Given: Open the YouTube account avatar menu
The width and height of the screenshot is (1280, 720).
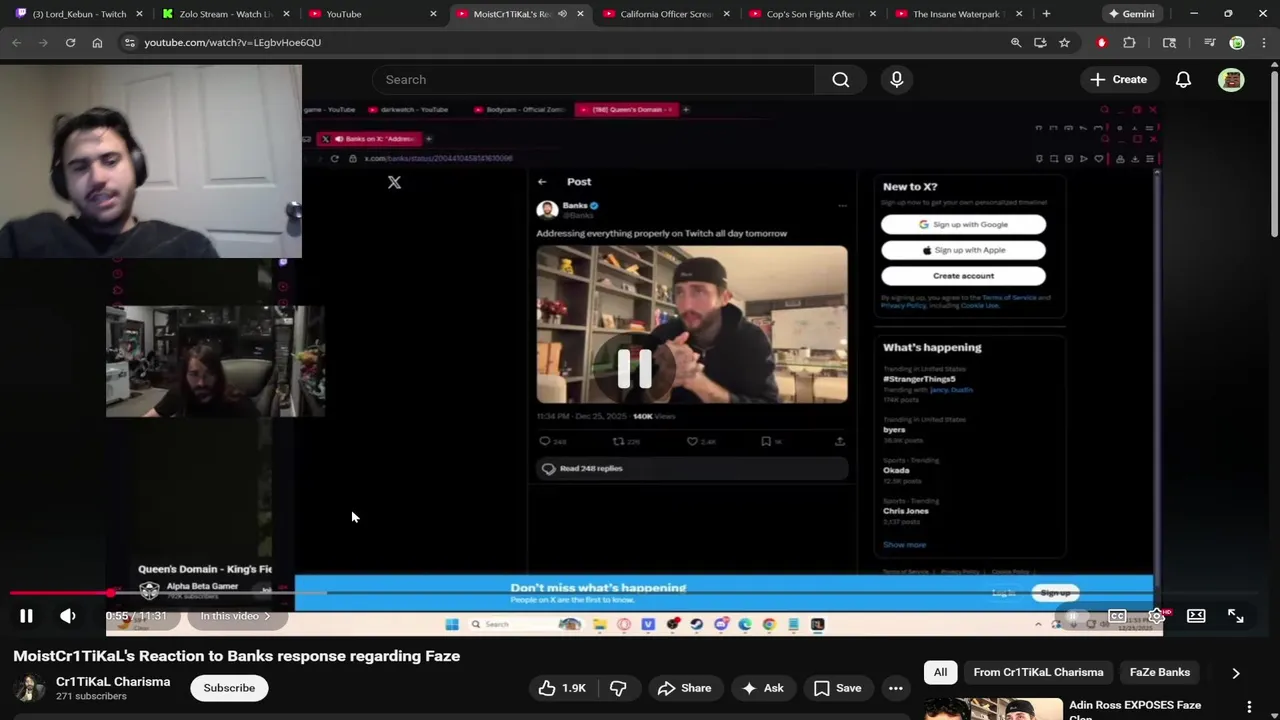Looking at the screenshot, I should click(1231, 80).
